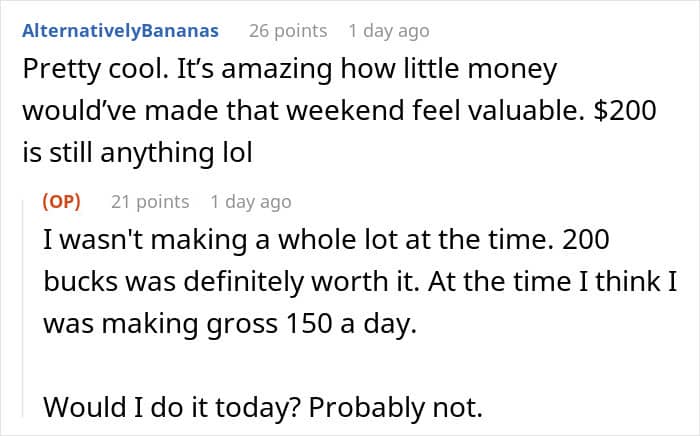Click the orange (OP) author label
Viewport: 700px width, 436px height.
(x=62, y=202)
